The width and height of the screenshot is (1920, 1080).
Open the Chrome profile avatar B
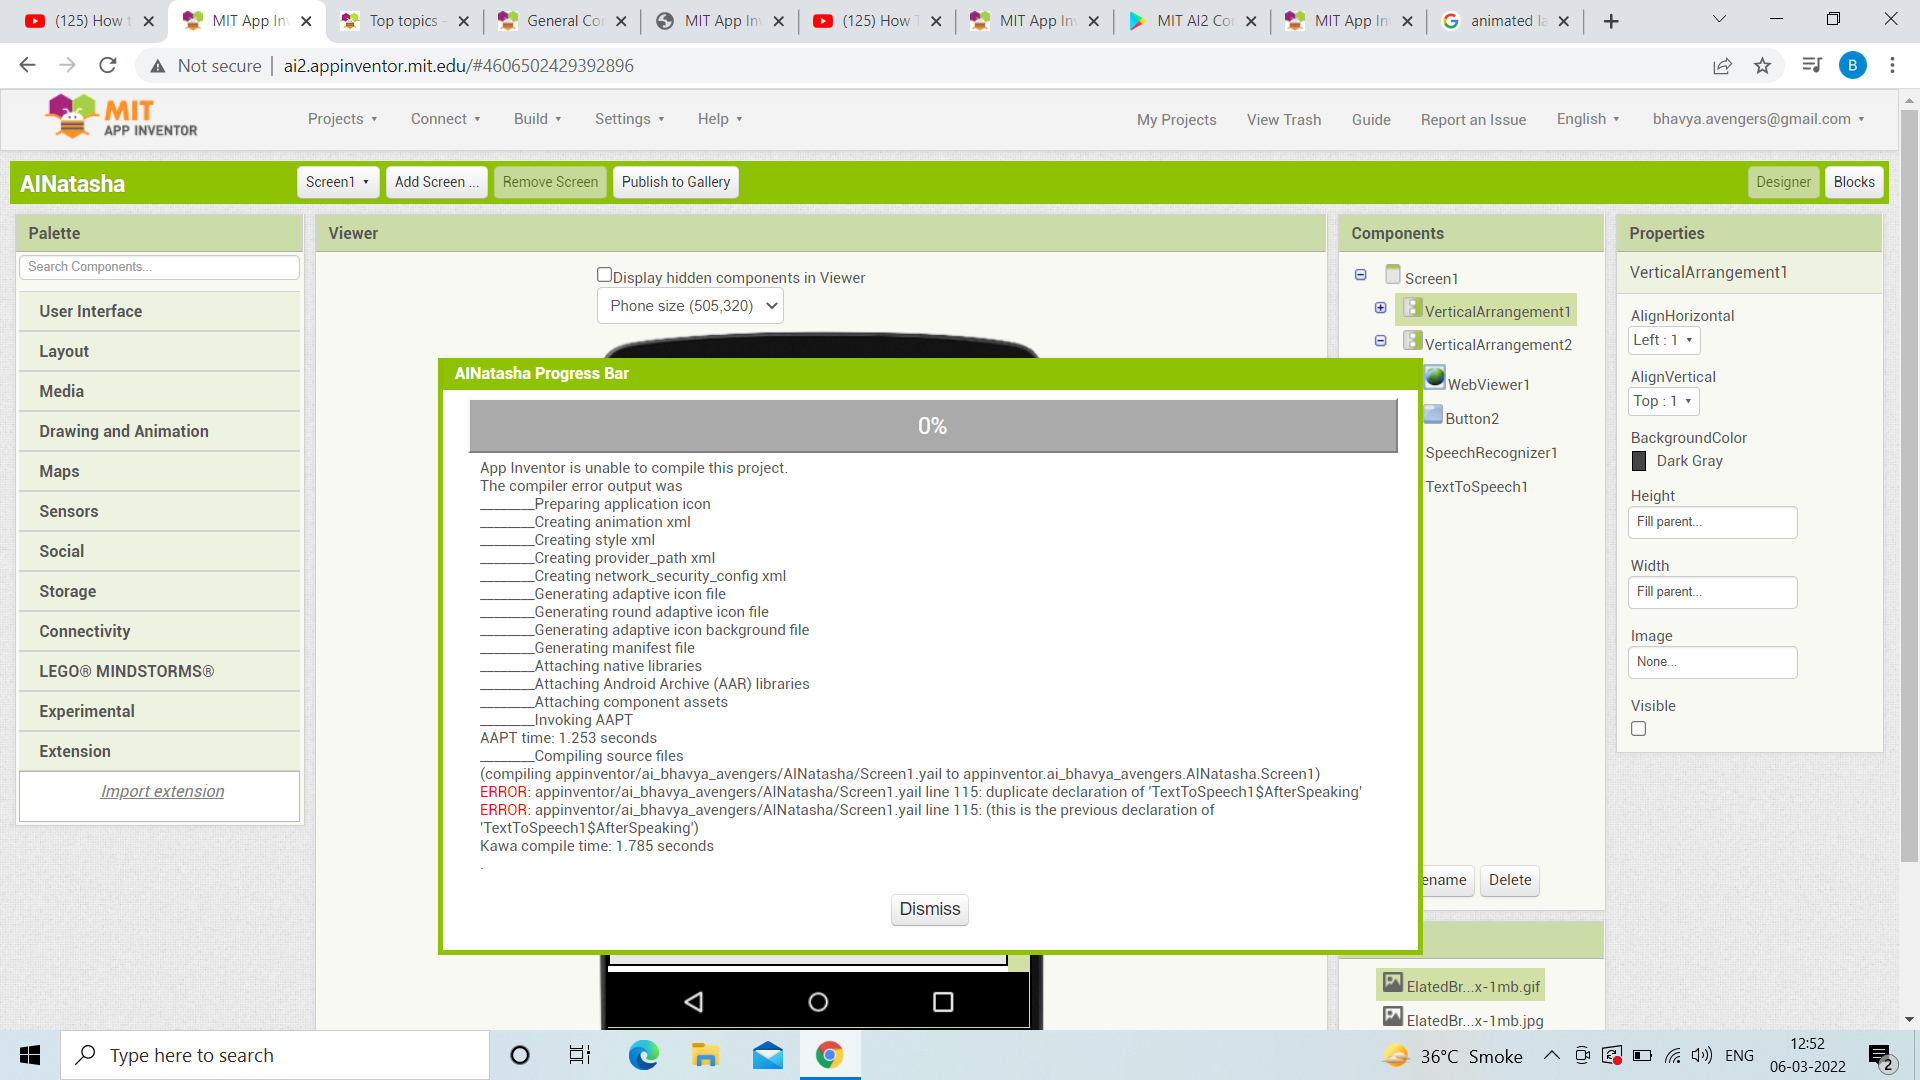(1852, 66)
